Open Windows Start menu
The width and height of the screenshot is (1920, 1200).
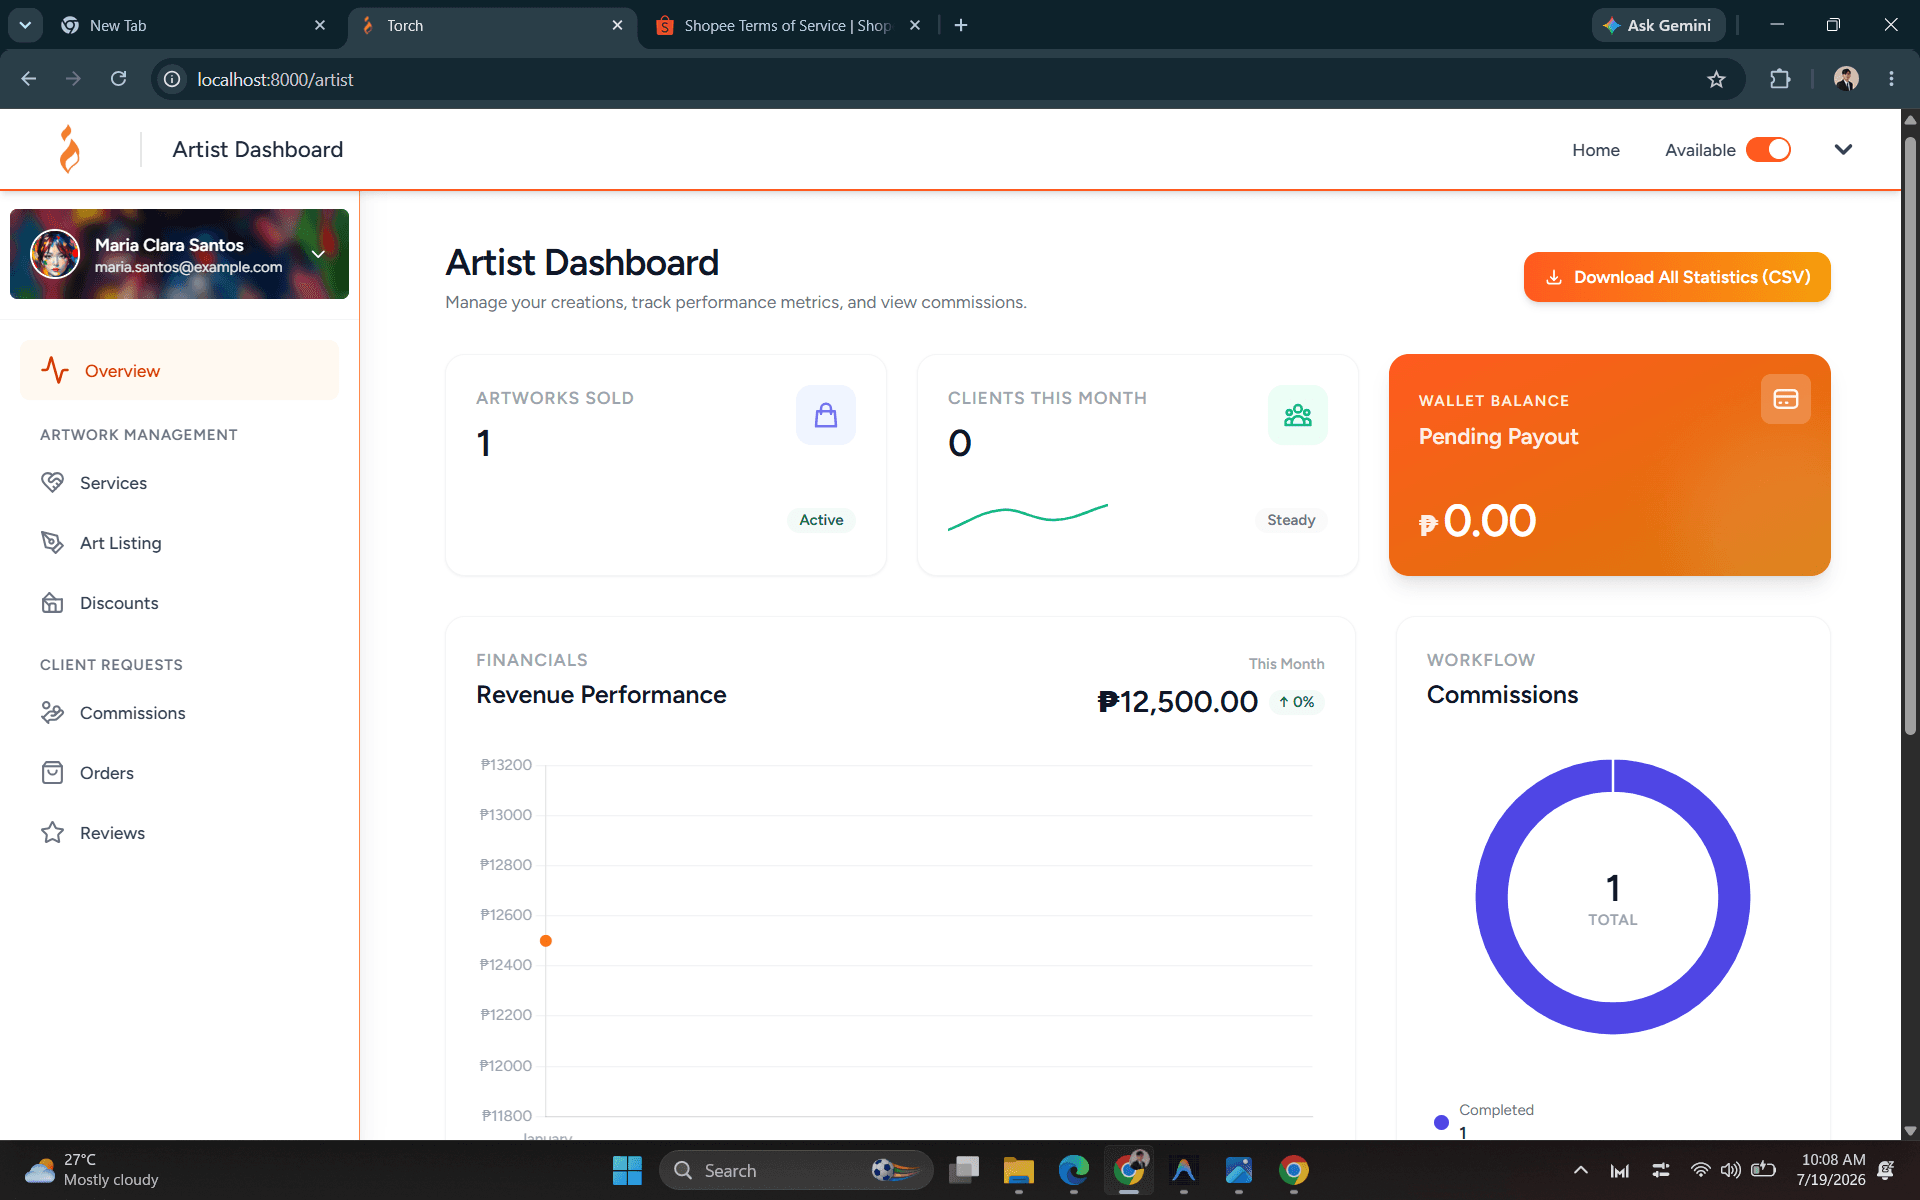pyautogui.click(x=627, y=1170)
